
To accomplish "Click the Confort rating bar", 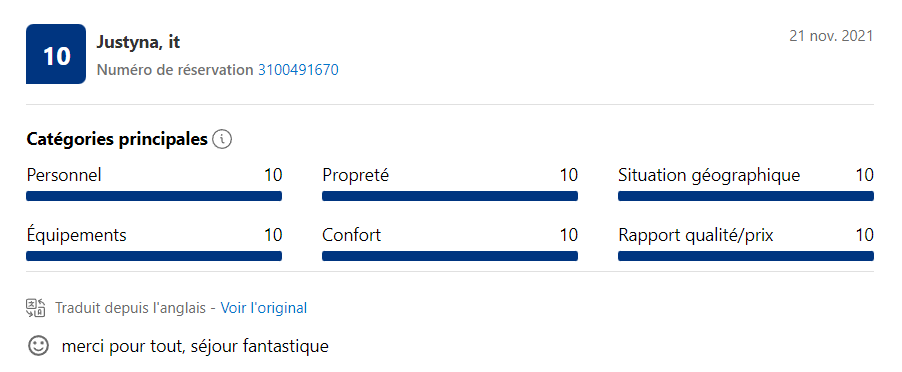I will coord(450,256).
